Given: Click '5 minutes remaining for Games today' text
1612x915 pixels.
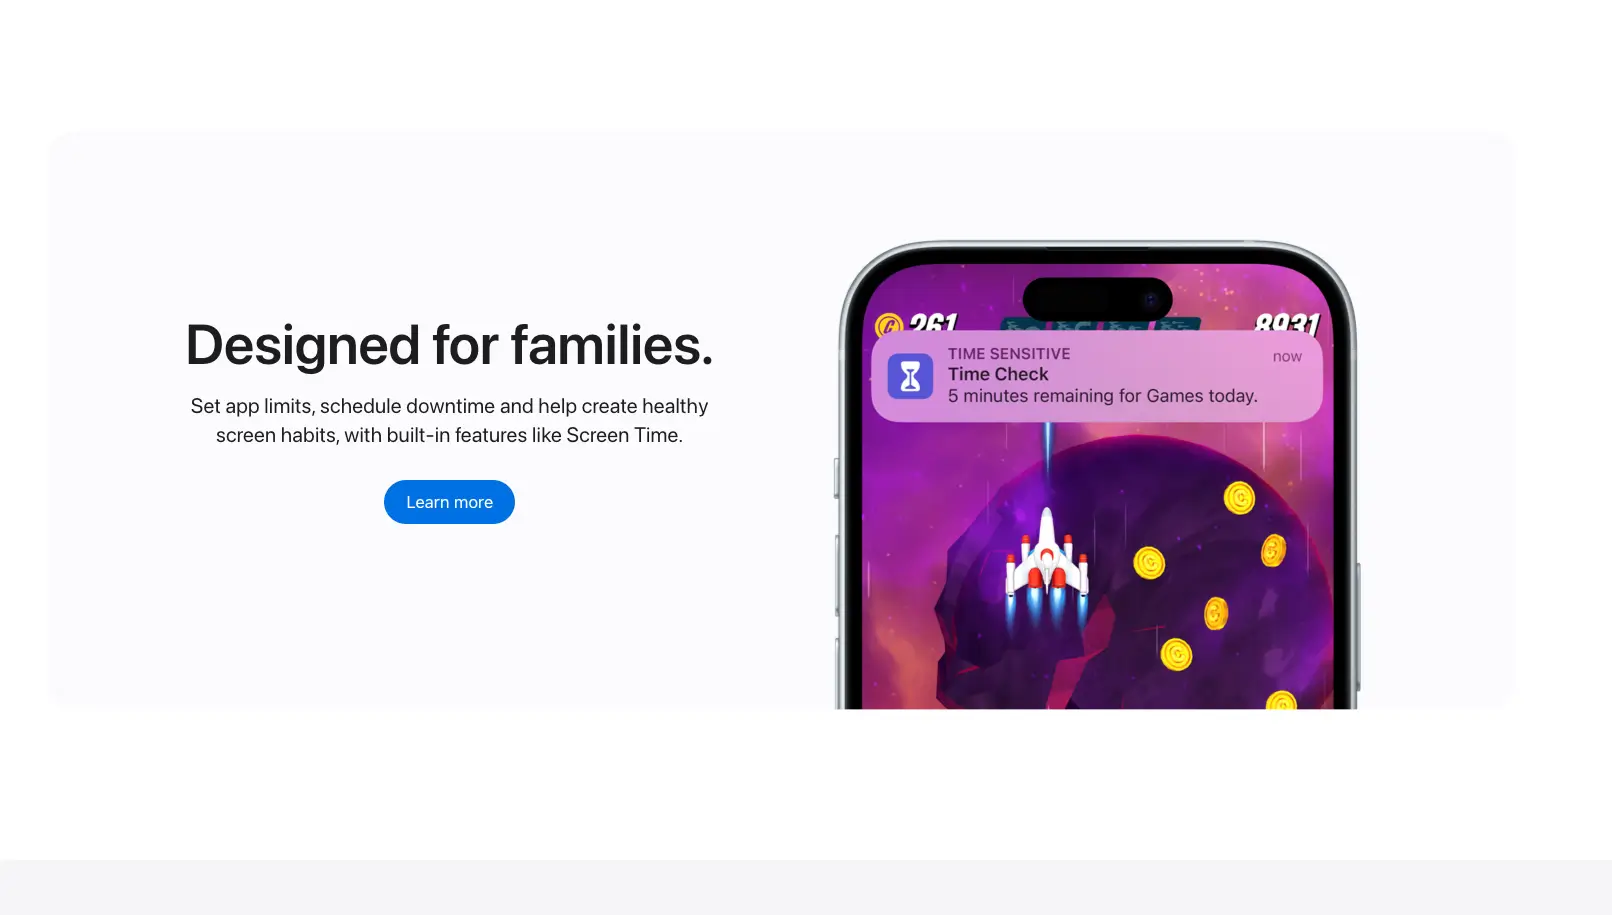Looking at the screenshot, I should click(1102, 396).
